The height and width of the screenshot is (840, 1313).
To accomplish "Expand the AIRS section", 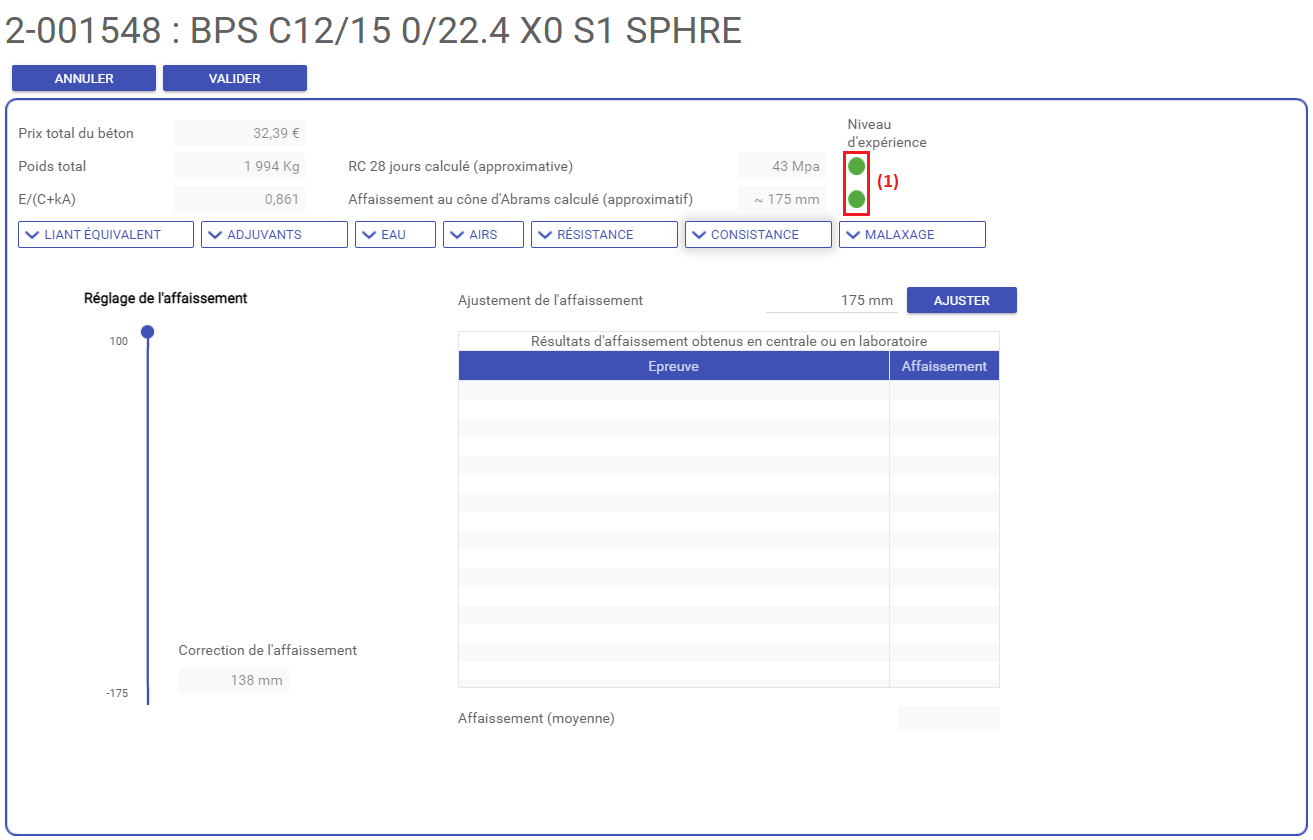I will pyautogui.click(x=484, y=234).
